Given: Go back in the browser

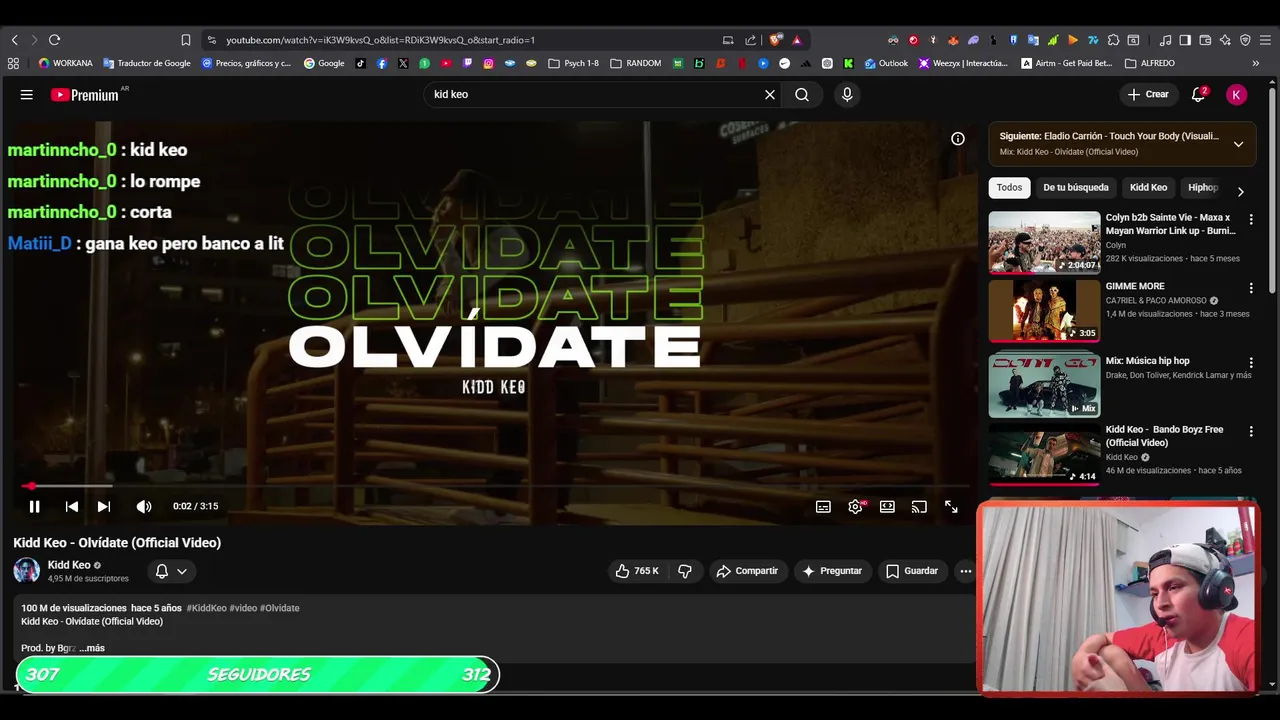Looking at the screenshot, I should pos(14,40).
